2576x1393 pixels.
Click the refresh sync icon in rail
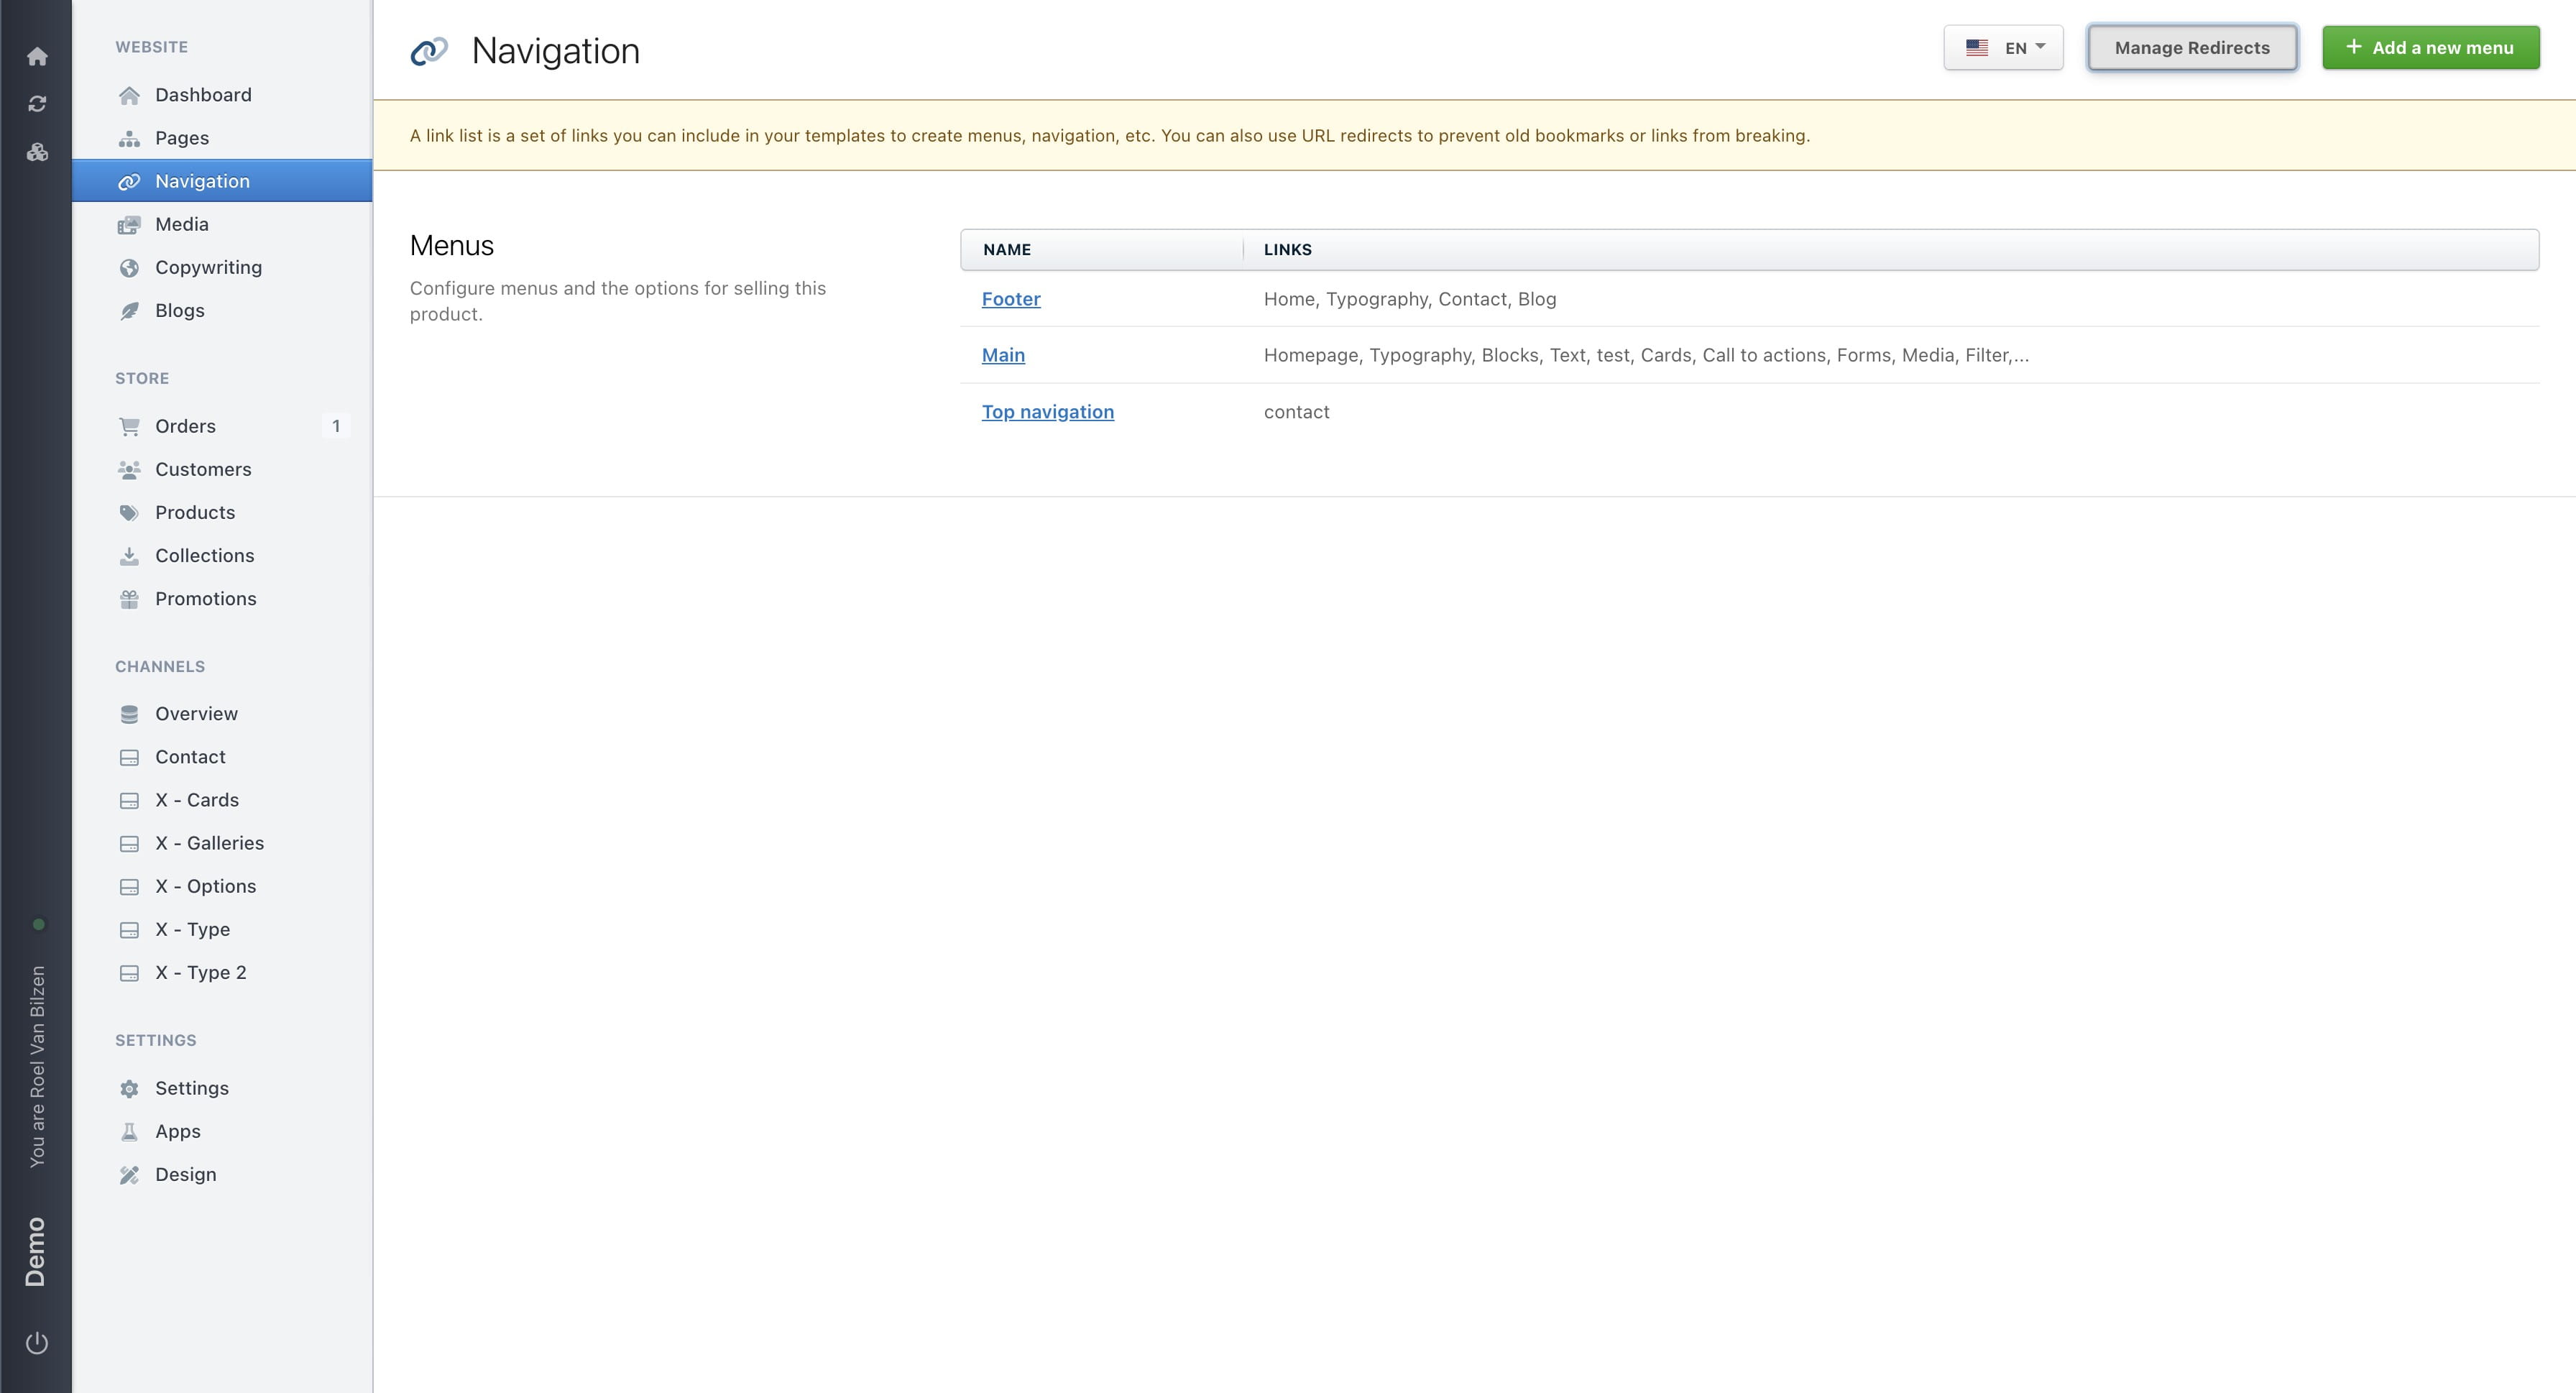pos(37,104)
